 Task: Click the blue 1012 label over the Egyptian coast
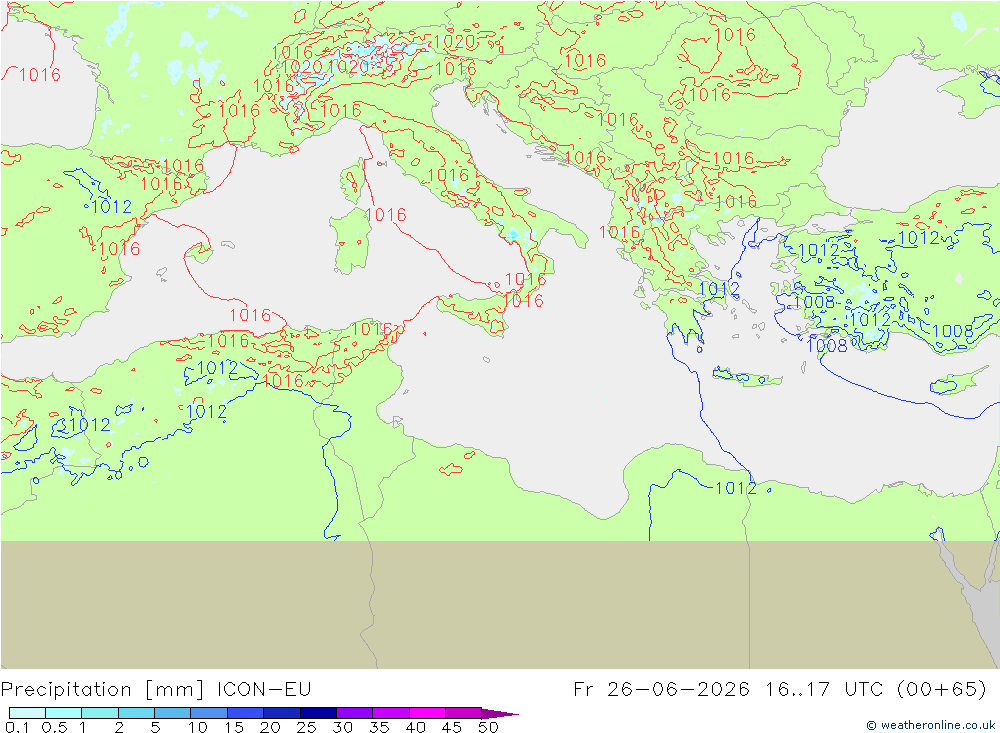pyautogui.click(x=736, y=488)
